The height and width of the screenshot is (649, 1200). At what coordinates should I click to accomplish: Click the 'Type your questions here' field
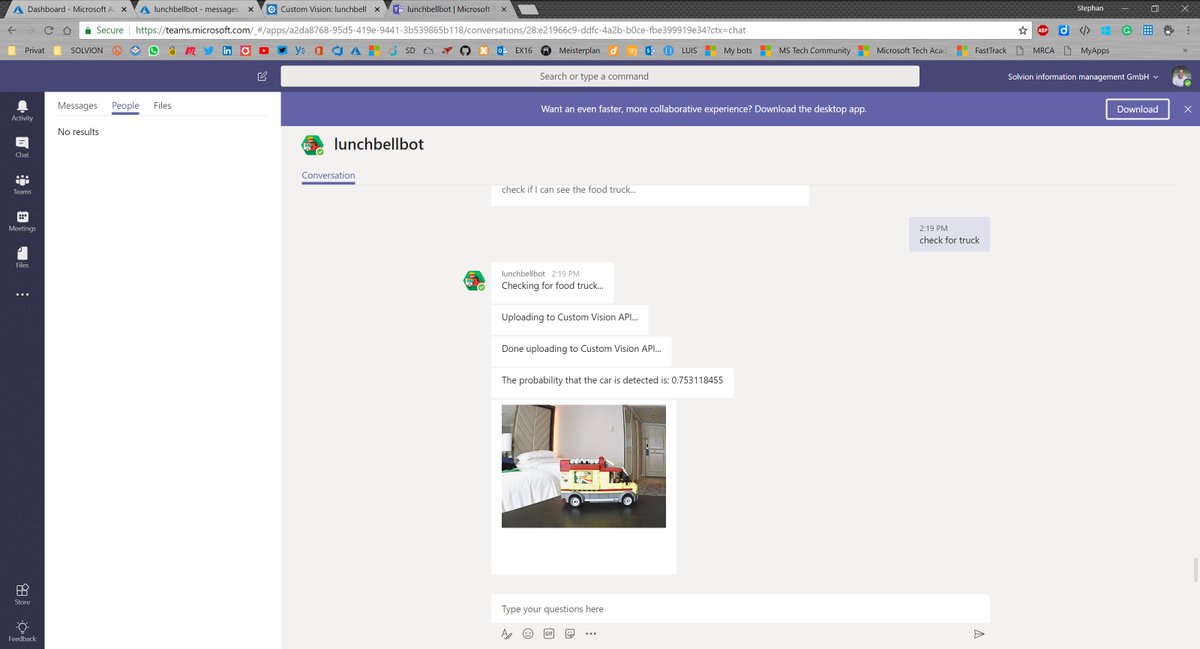740,609
